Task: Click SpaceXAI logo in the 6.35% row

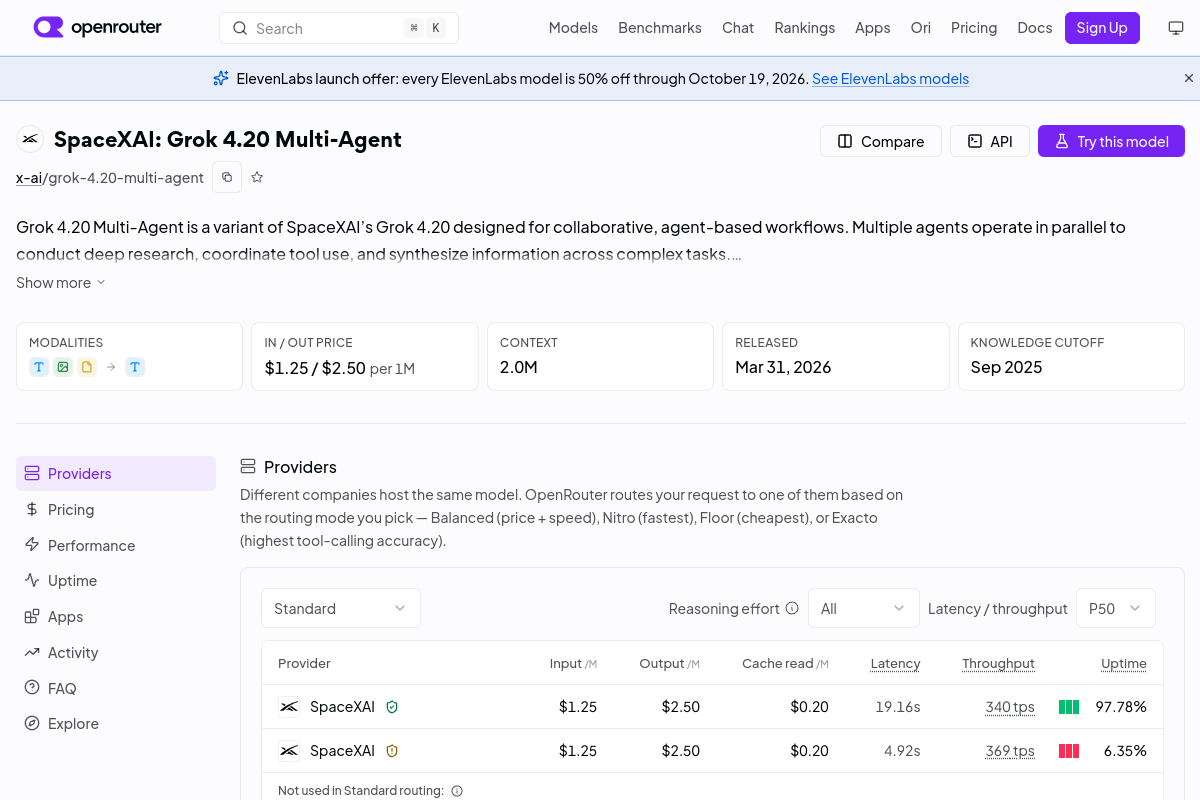Action: [289, 751]
